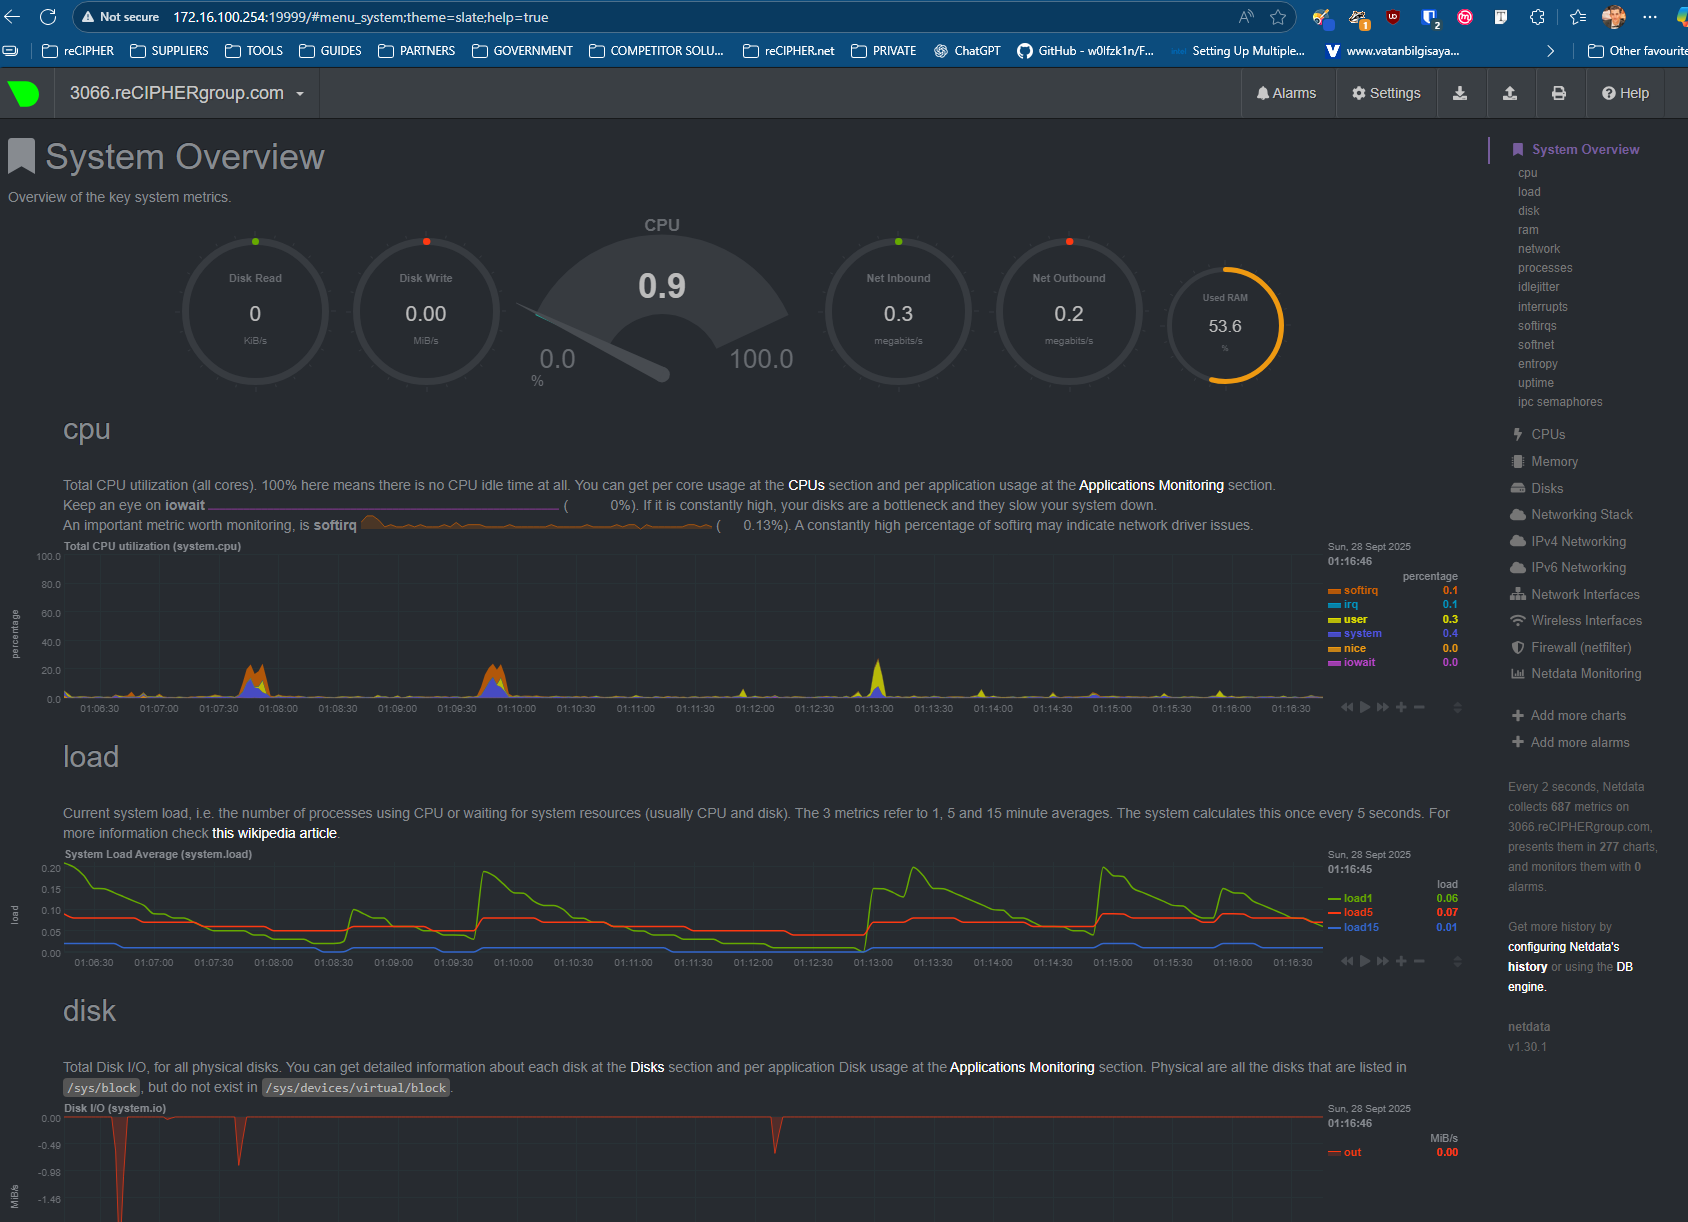Follow the 'this wikipedia article' link
The height and width of the screenshot is (1222, 1688).
(274, 833)
